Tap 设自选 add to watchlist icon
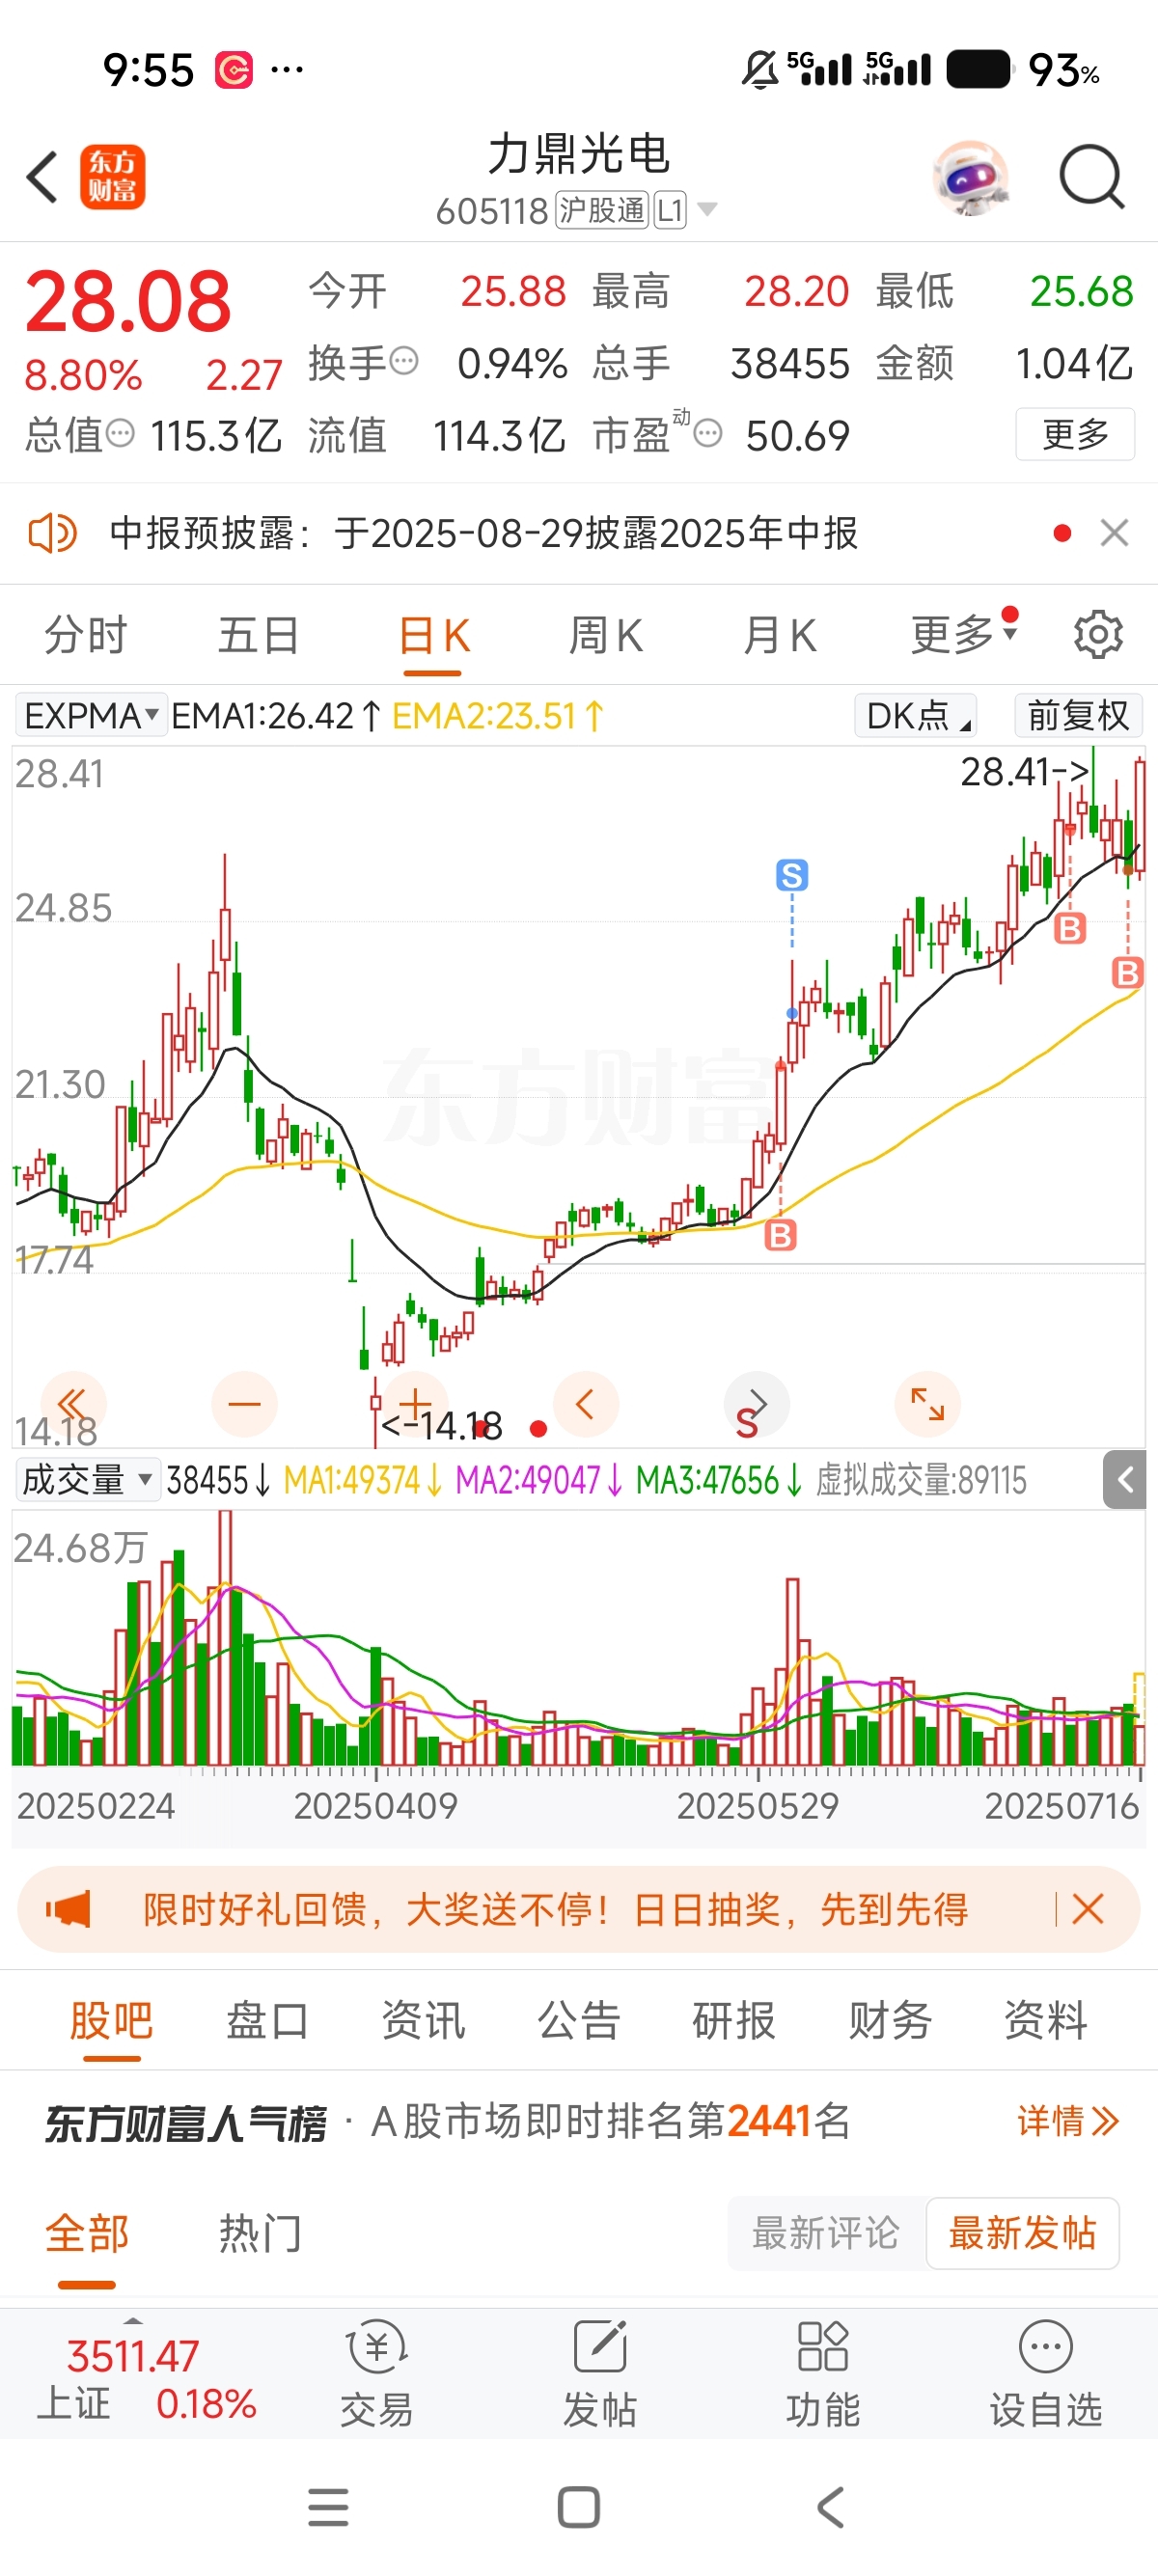 click(1046, 2374)
